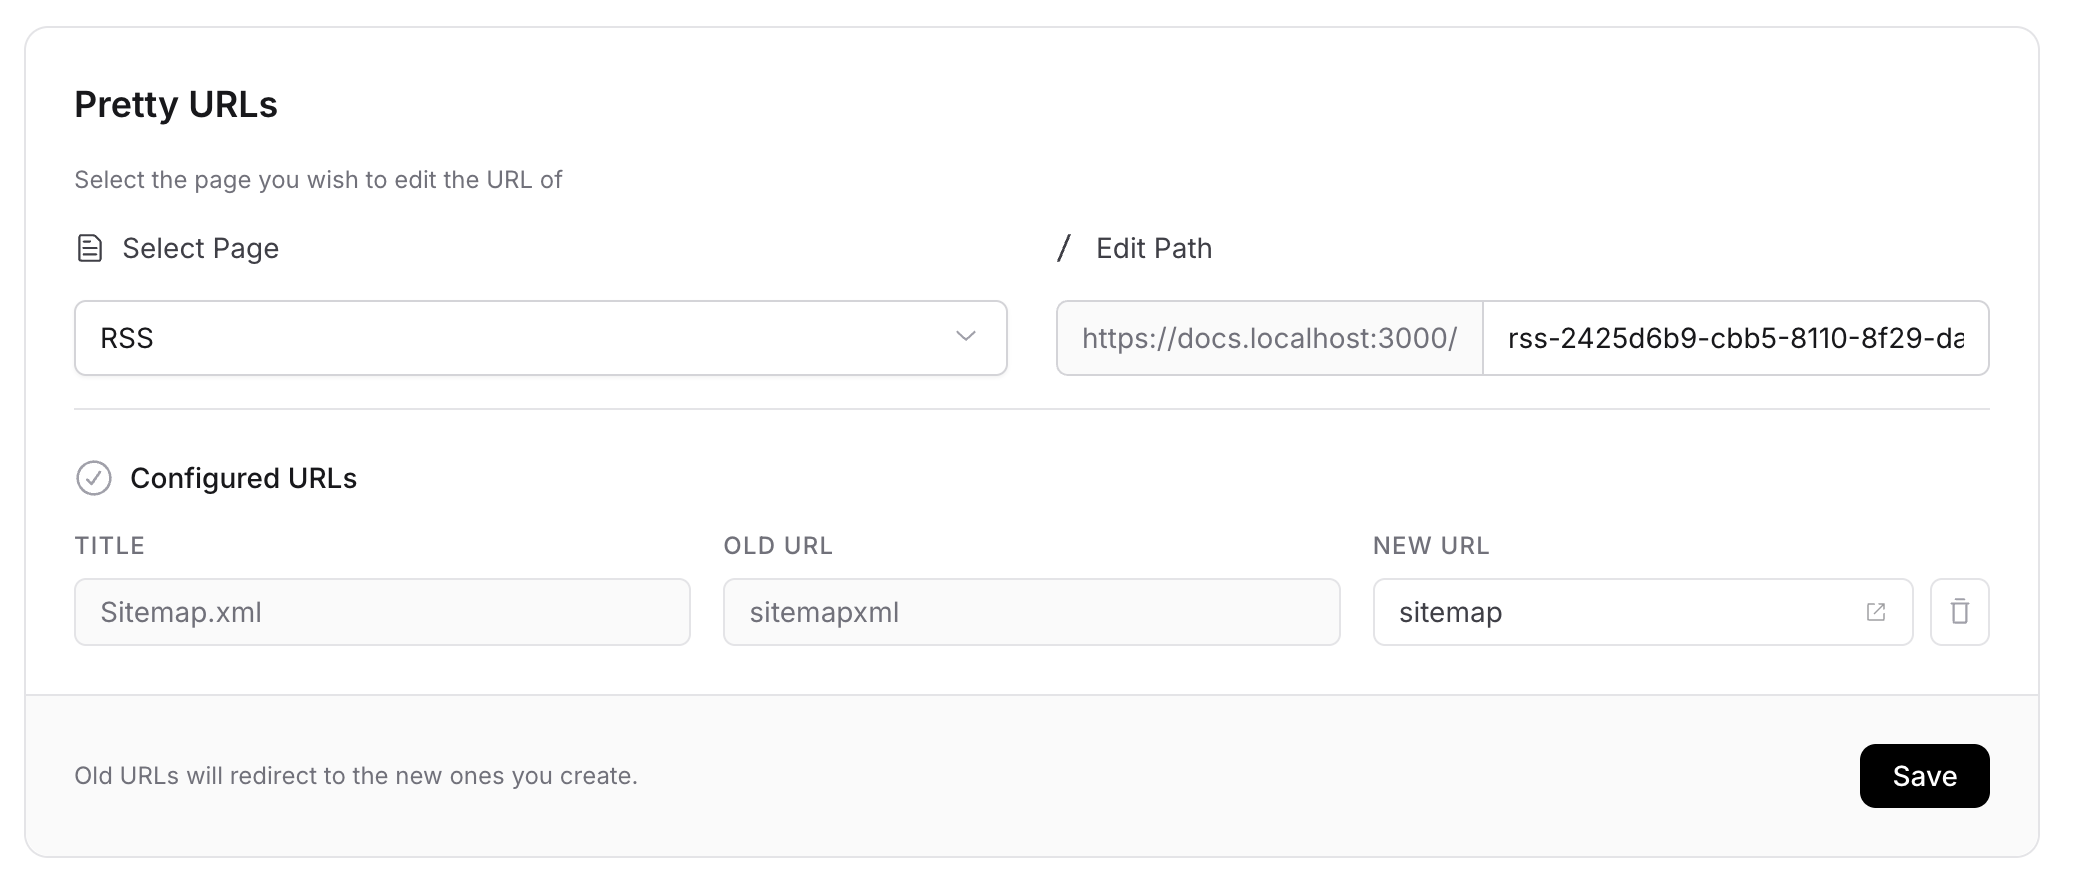The width and height of the screenshot is (2092, 878).
Task: Expand the page dropdown chevron arrow
Action: click(x=965, y=337)
